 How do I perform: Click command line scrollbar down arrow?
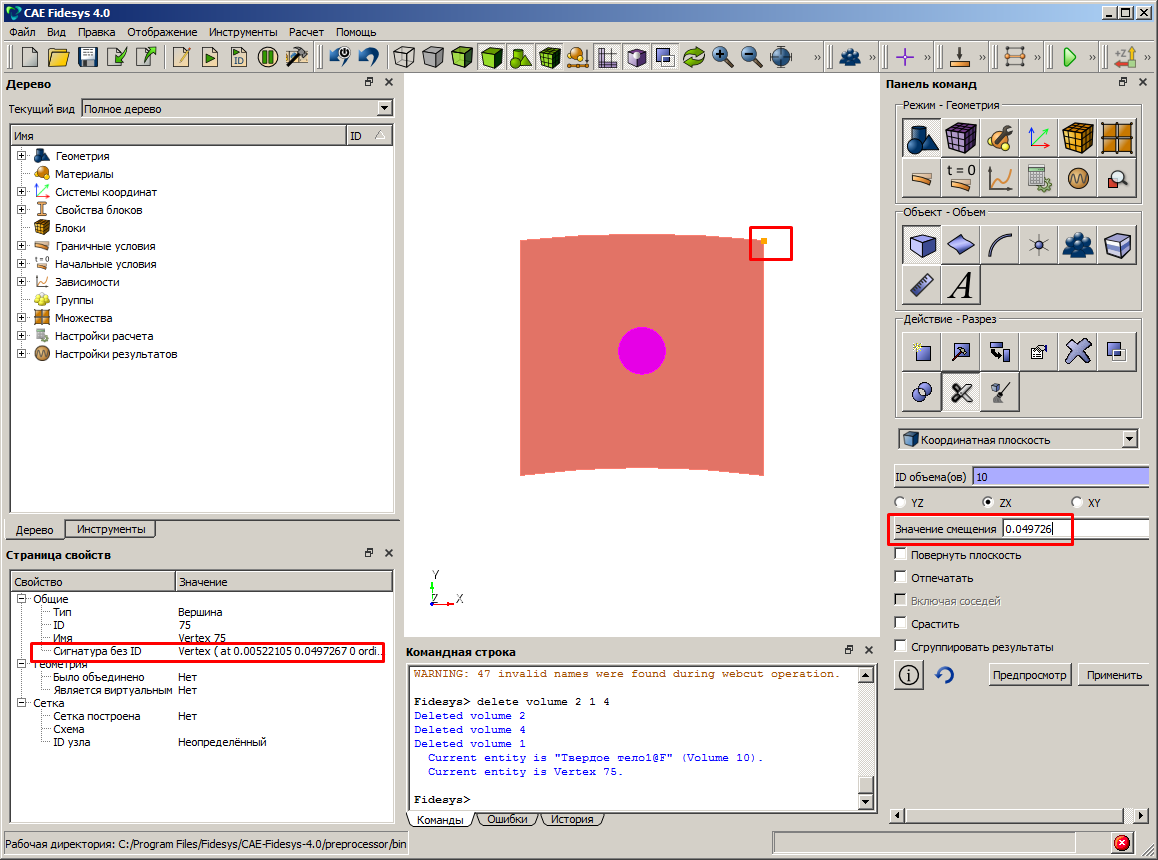click(866, 802)
